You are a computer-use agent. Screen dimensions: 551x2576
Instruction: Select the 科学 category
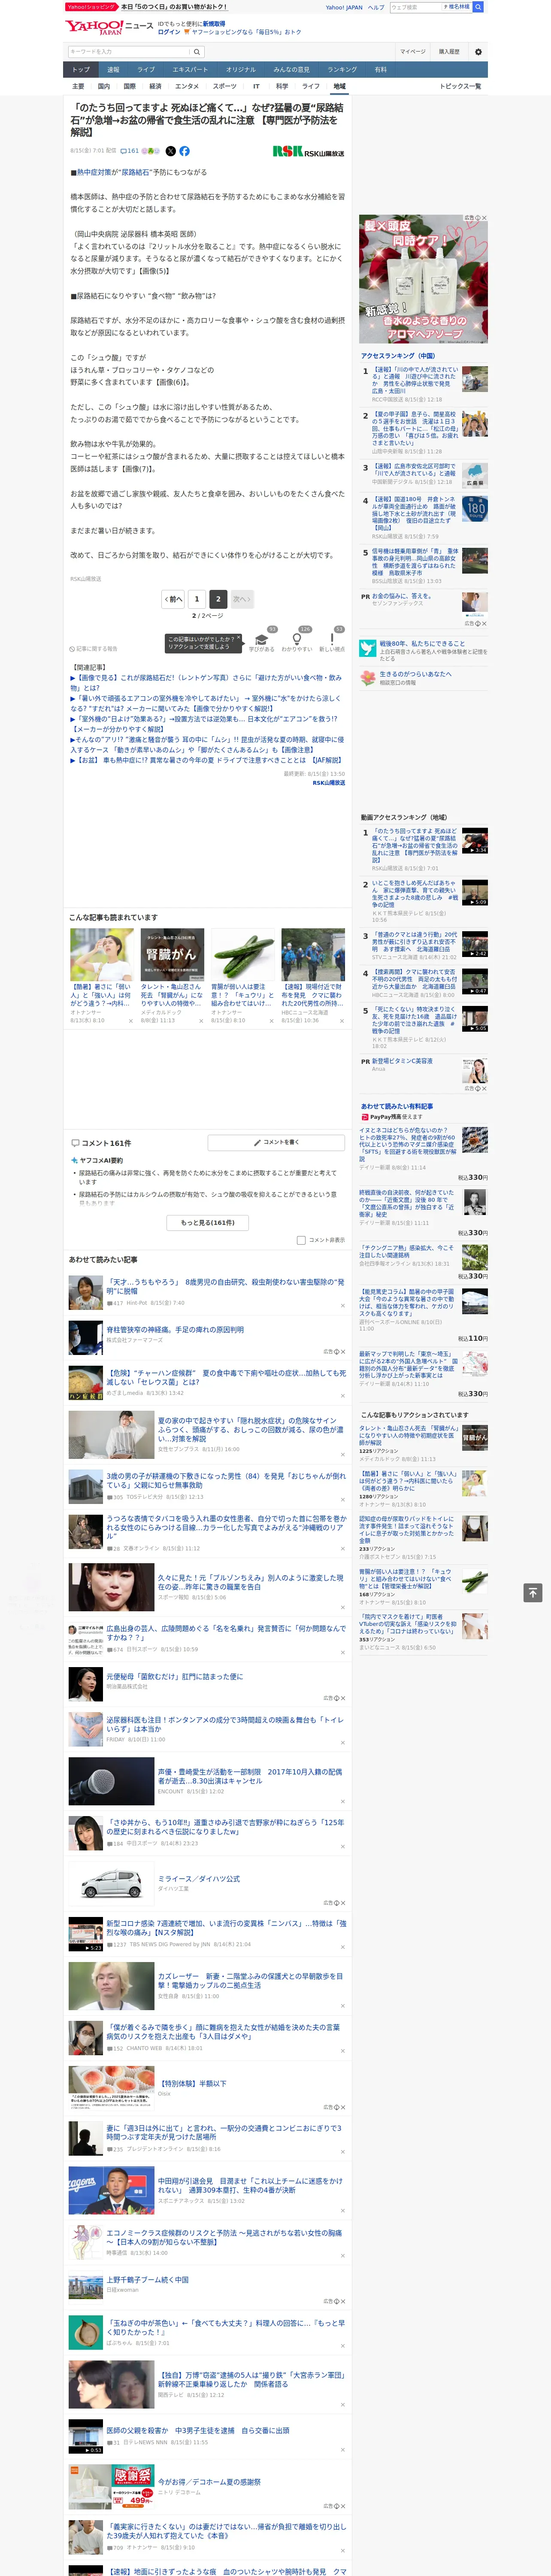pyautogui.click(x=282, y=86)
